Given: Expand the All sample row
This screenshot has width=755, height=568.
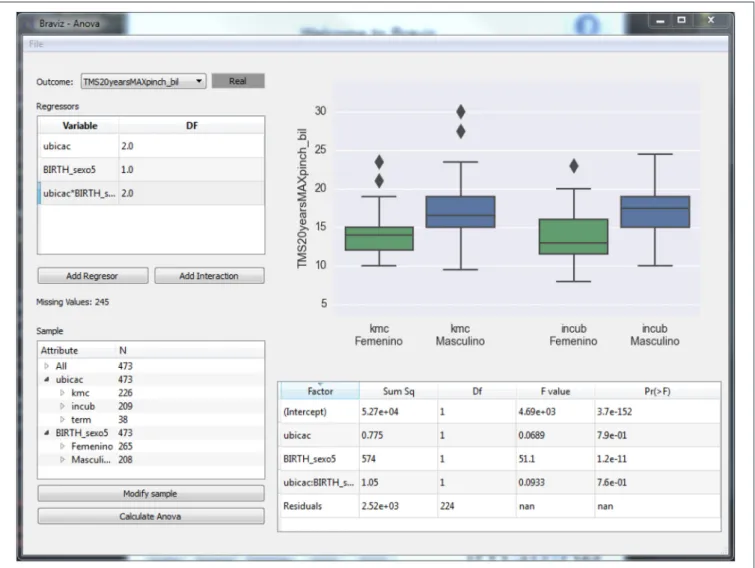Looking at the screenshot, I should point(47,366).
